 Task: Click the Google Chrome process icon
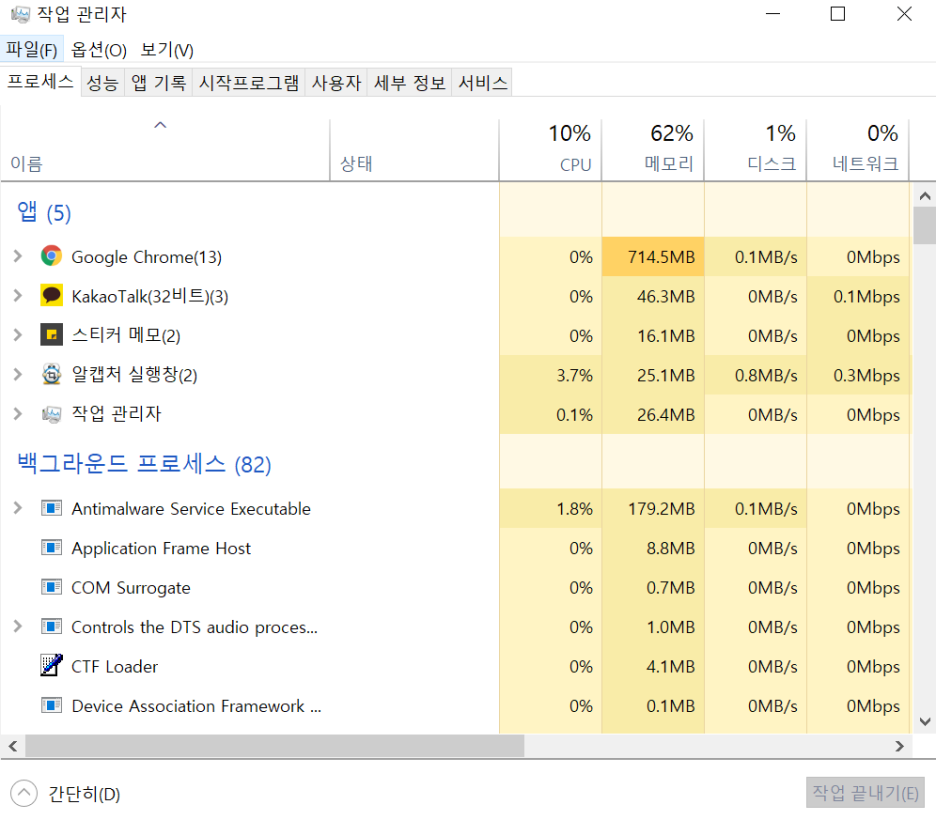coord(51,256)
